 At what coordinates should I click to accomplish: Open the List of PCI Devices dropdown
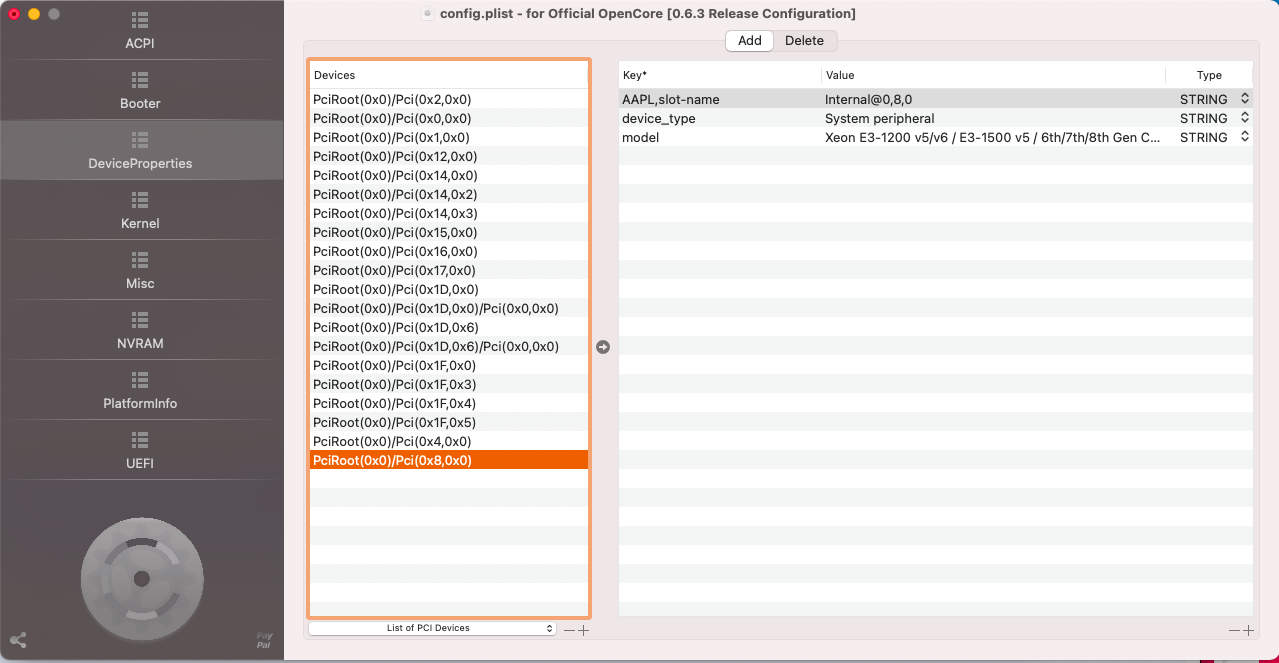(432, 628)
